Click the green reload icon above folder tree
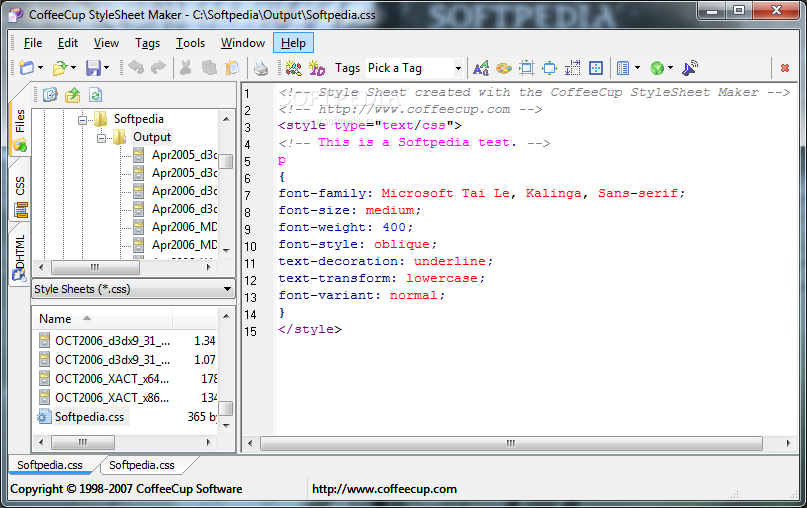 [x=95, y=95]
